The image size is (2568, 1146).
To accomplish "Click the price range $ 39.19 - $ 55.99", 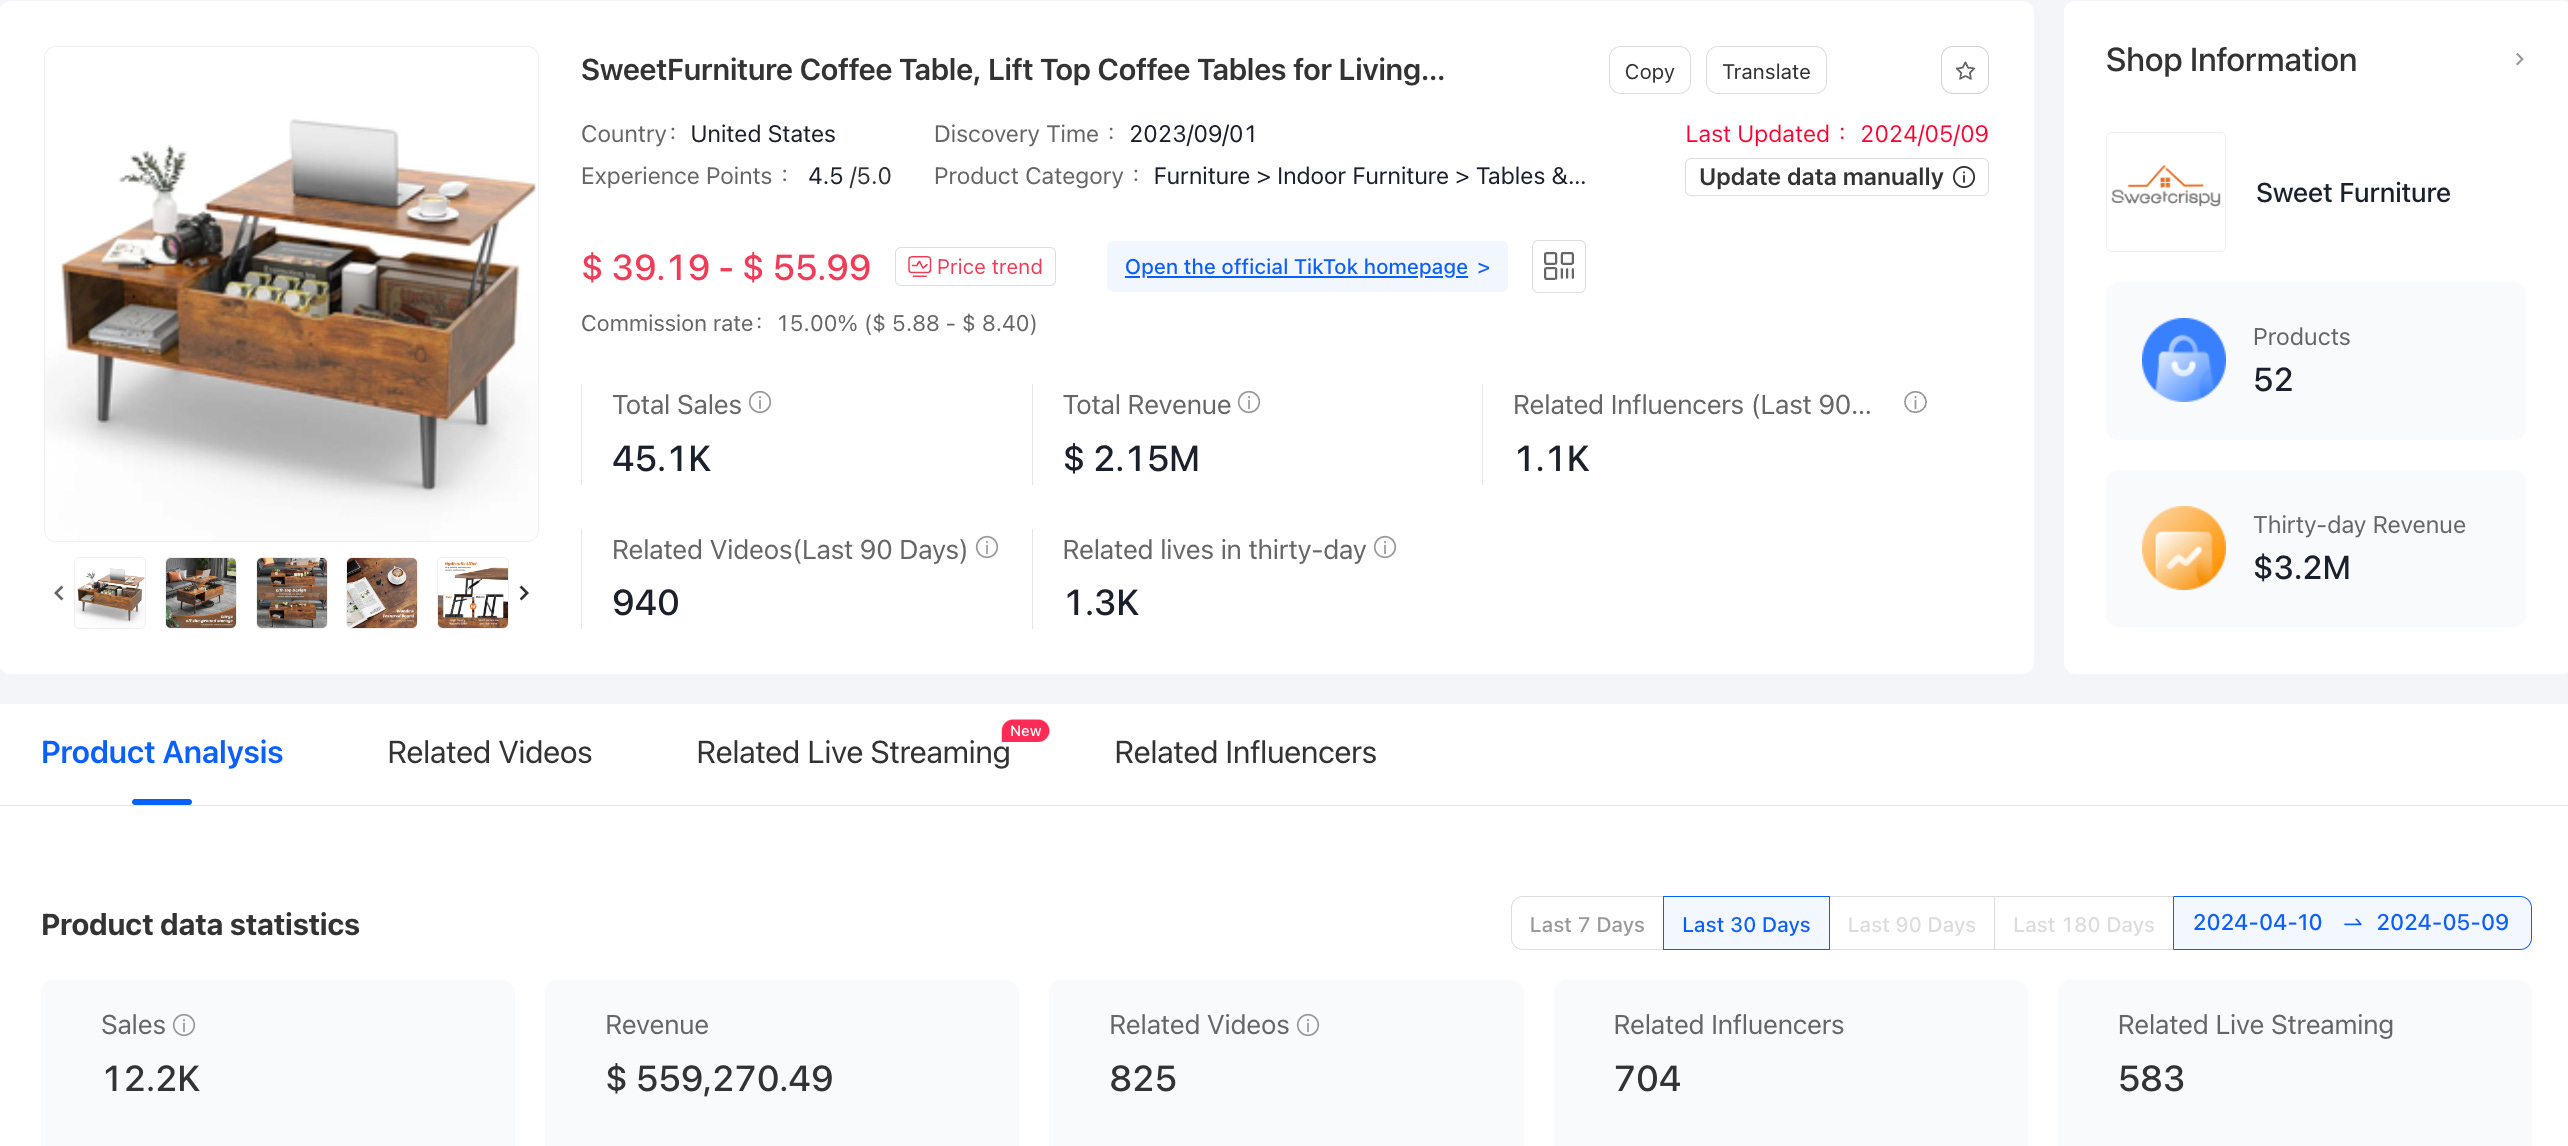I will (726, 267).
